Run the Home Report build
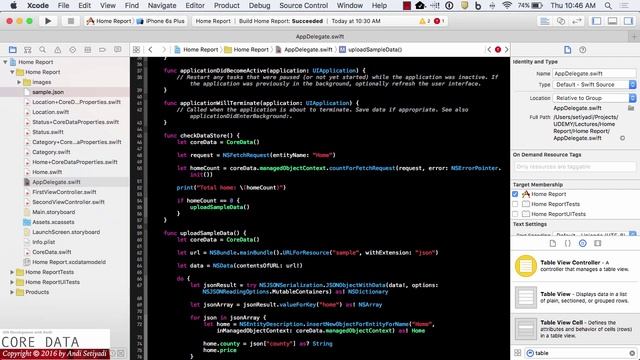The image size is (640, 360). tap(48, 21)
